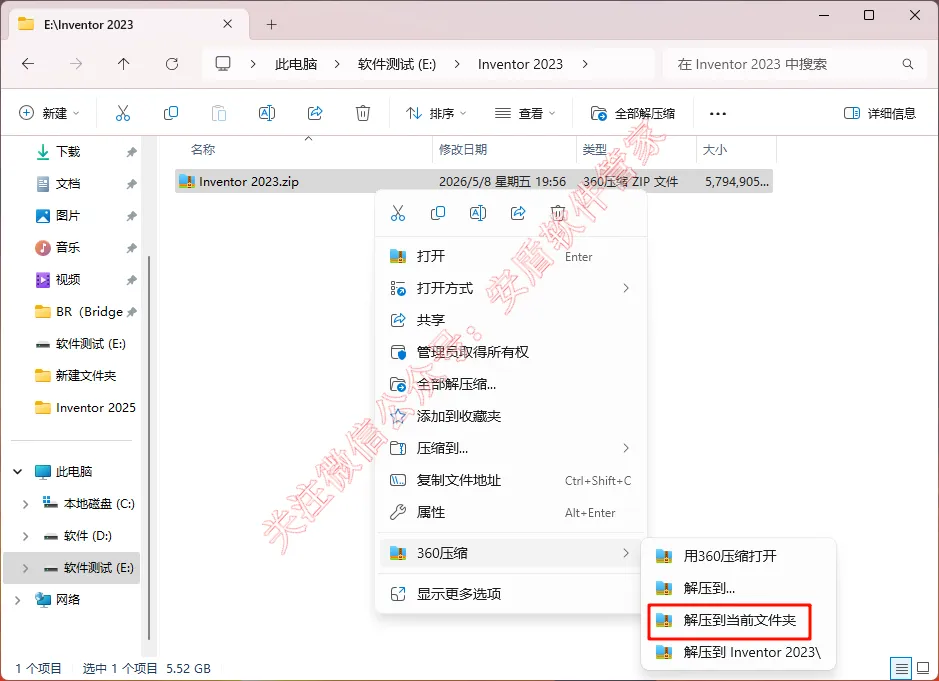939x681 pixels.
Task: Refresh the current folder
Action: click(172, 63)
